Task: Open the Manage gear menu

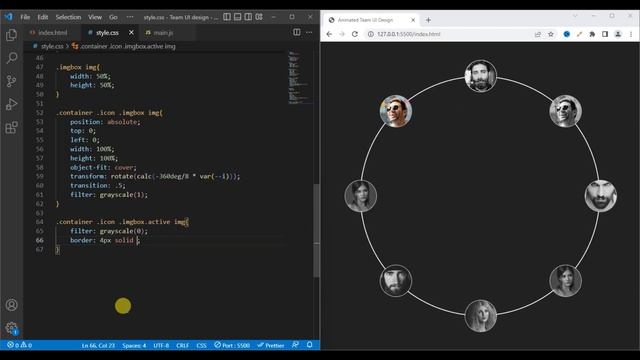Action: [11, 328]
